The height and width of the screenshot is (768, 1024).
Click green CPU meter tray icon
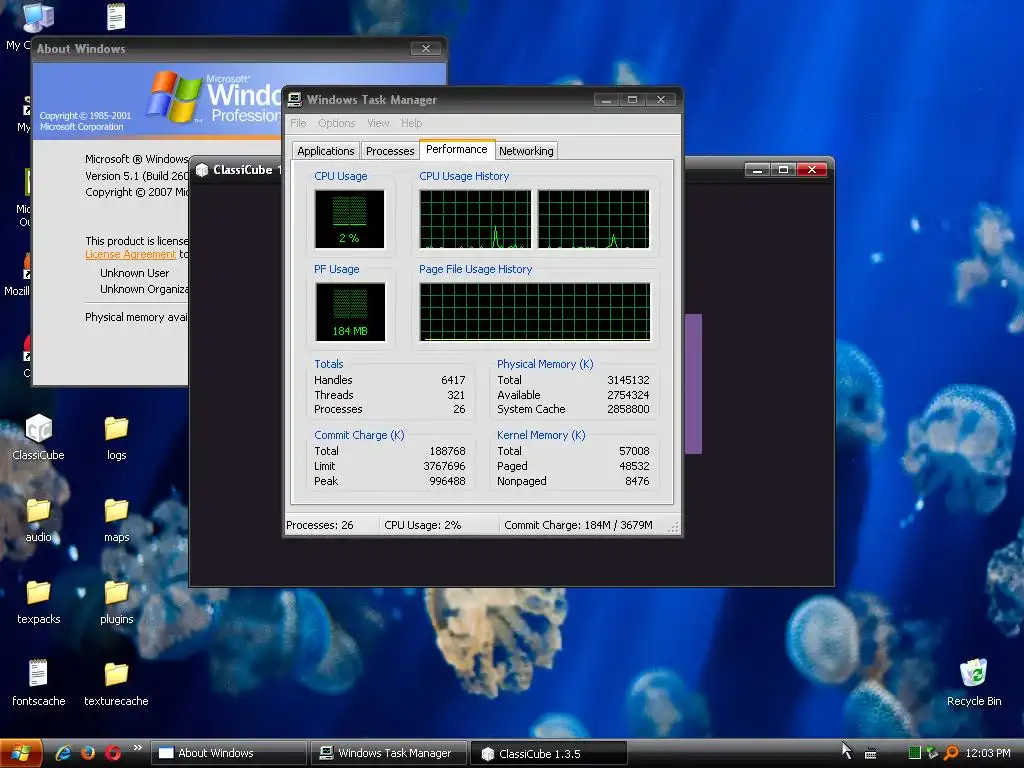pyautogui.click(x=915, y=753)
